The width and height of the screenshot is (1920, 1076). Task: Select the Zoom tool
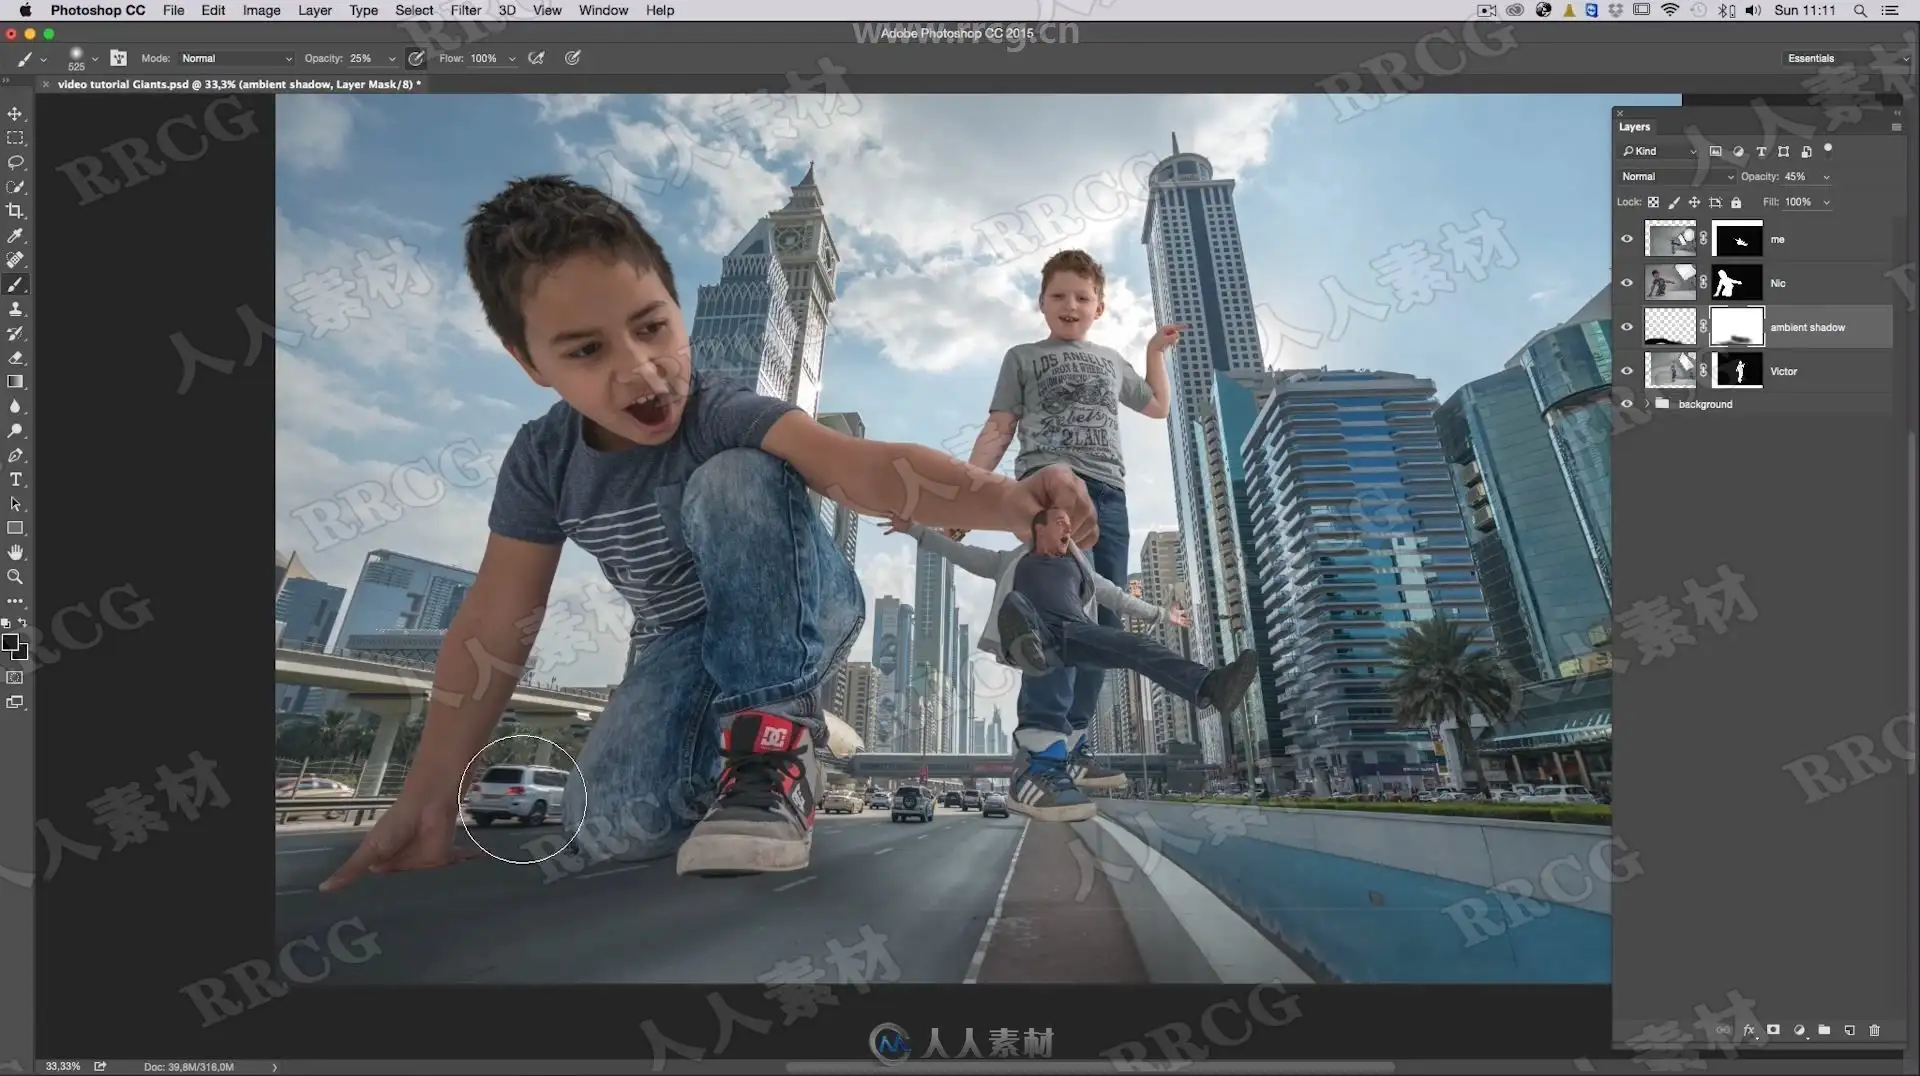click(x=15, y=577)
